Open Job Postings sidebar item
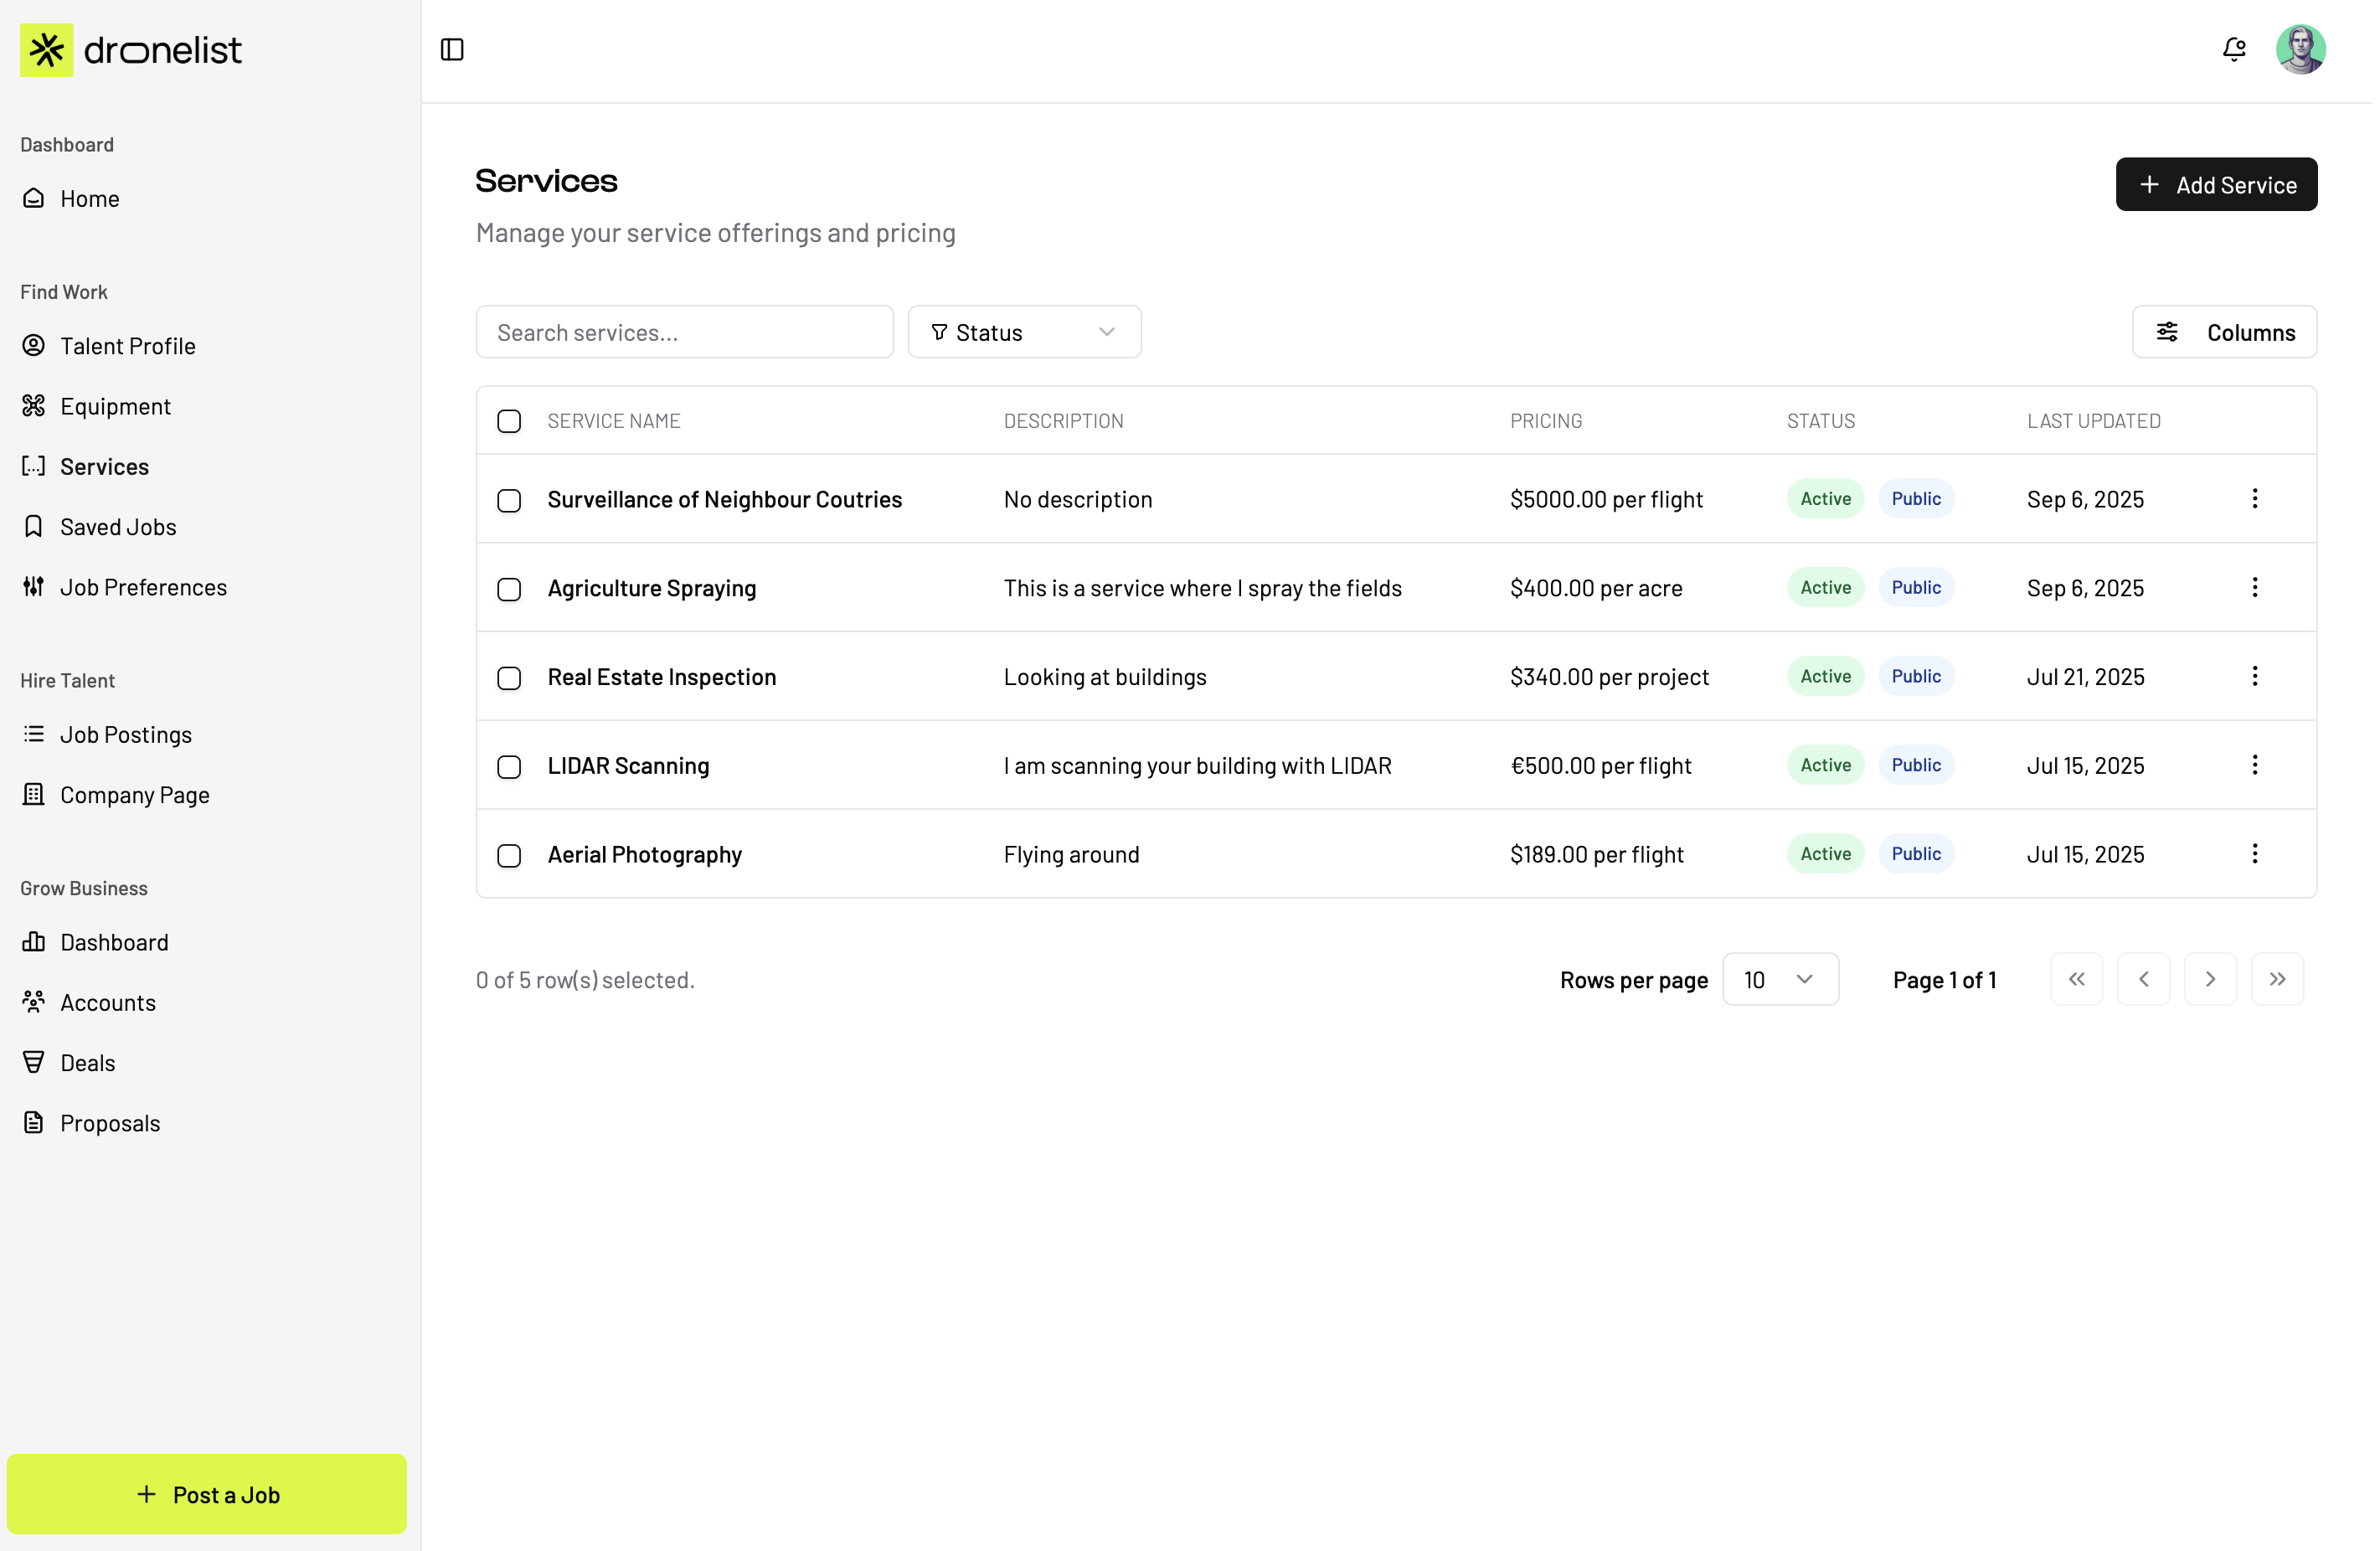Screen dimensions: 2380x1551 point(126,734)
